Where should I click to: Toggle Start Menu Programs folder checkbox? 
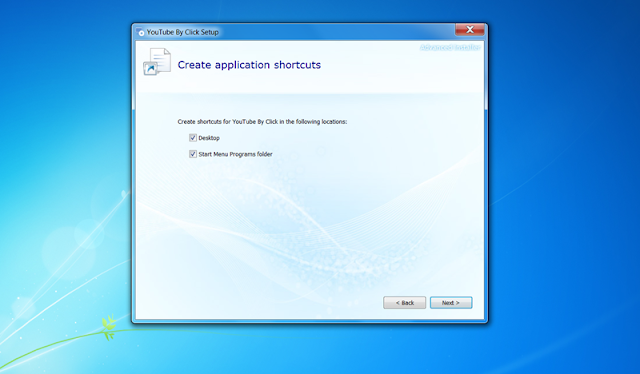[x=193, y=154]
